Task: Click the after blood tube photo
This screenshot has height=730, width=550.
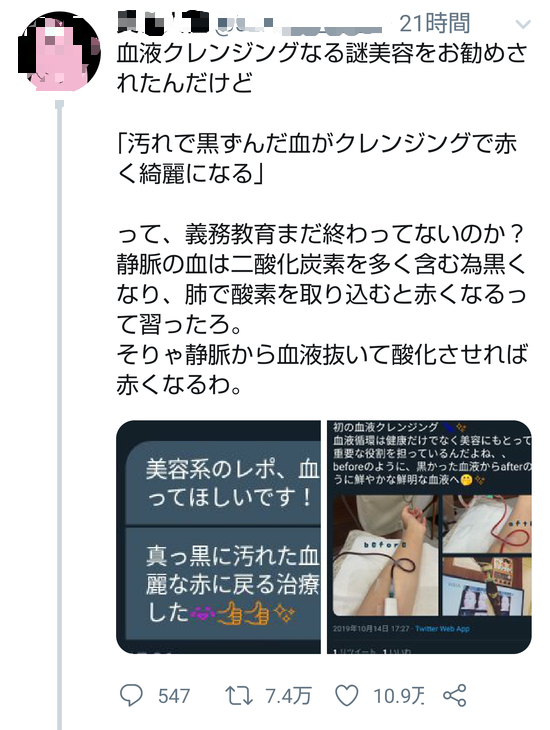Action: (x=487, y=524)
